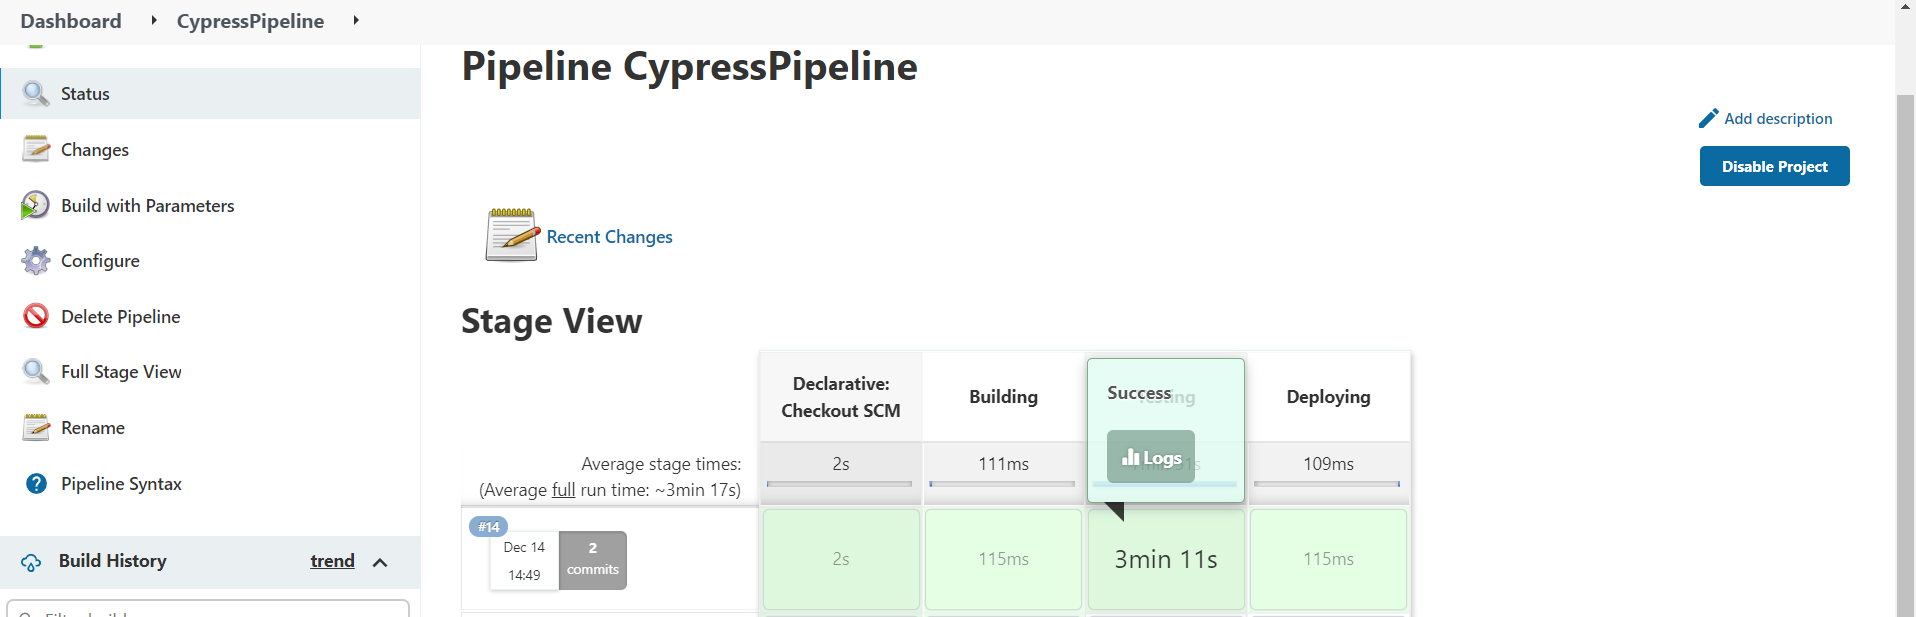Open the build history trend link
Screen dimensions: 1916x617
(332, 561)
